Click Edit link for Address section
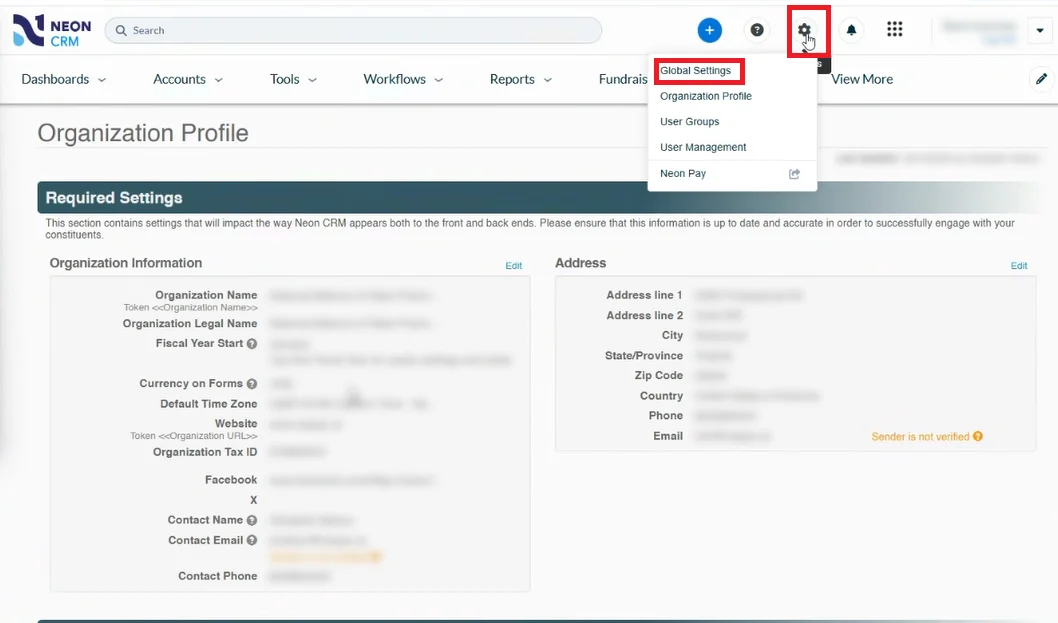Screen dimensions: 1058x623 (1018, 266)
